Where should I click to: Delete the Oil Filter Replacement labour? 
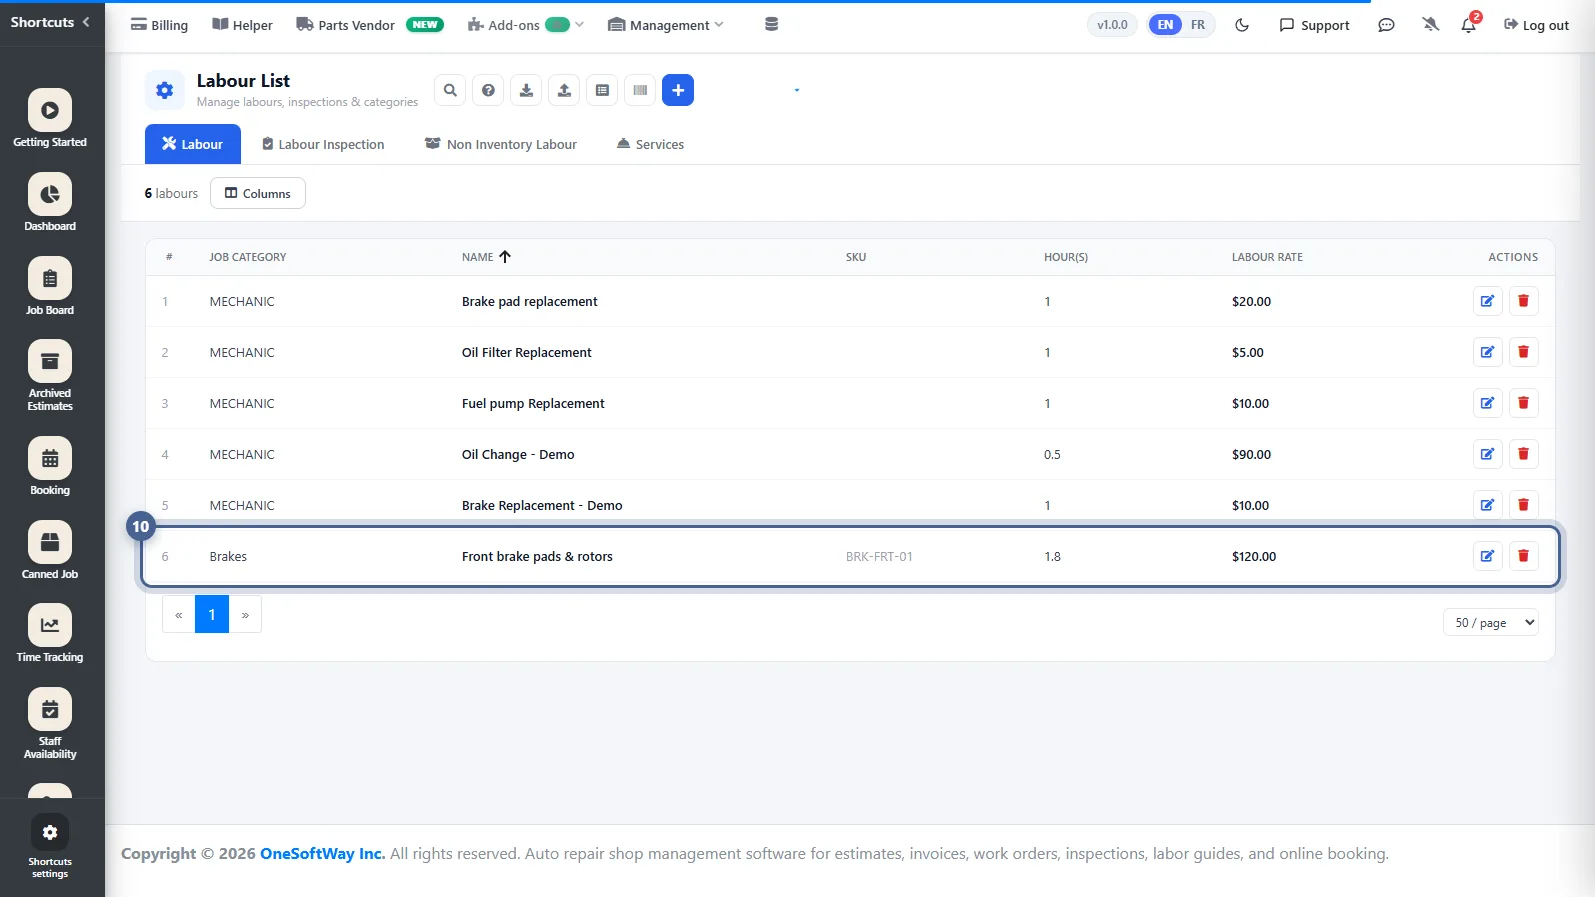[1524, 352]
